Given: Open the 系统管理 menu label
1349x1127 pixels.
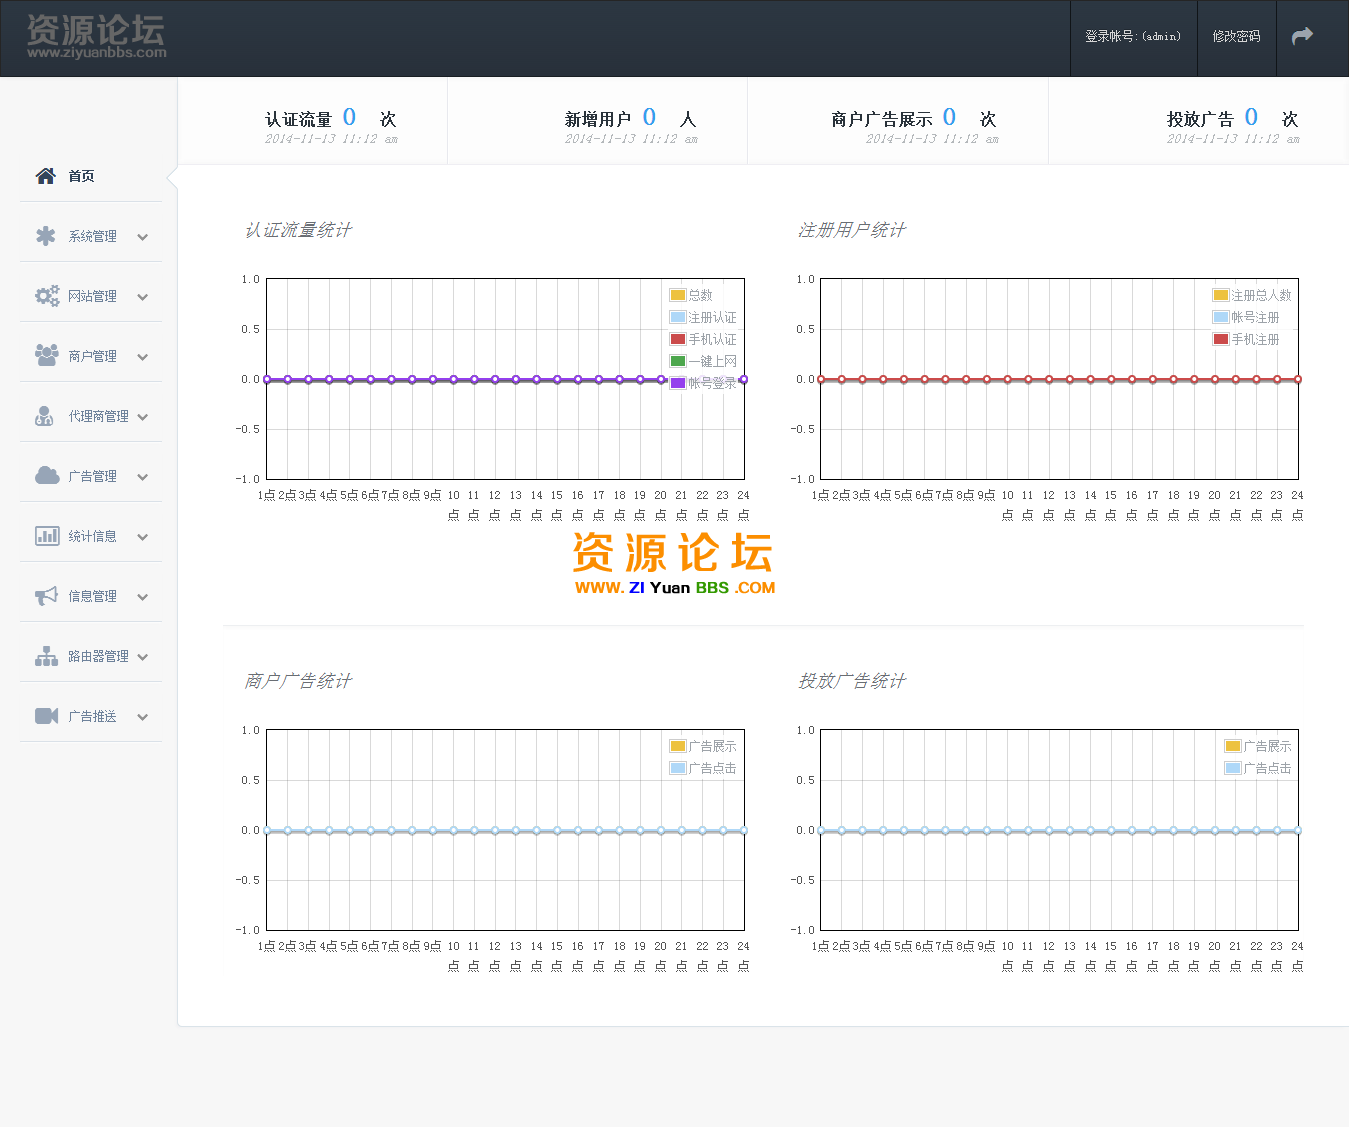Looking at the screenshot, I should (x=92, y=236).
